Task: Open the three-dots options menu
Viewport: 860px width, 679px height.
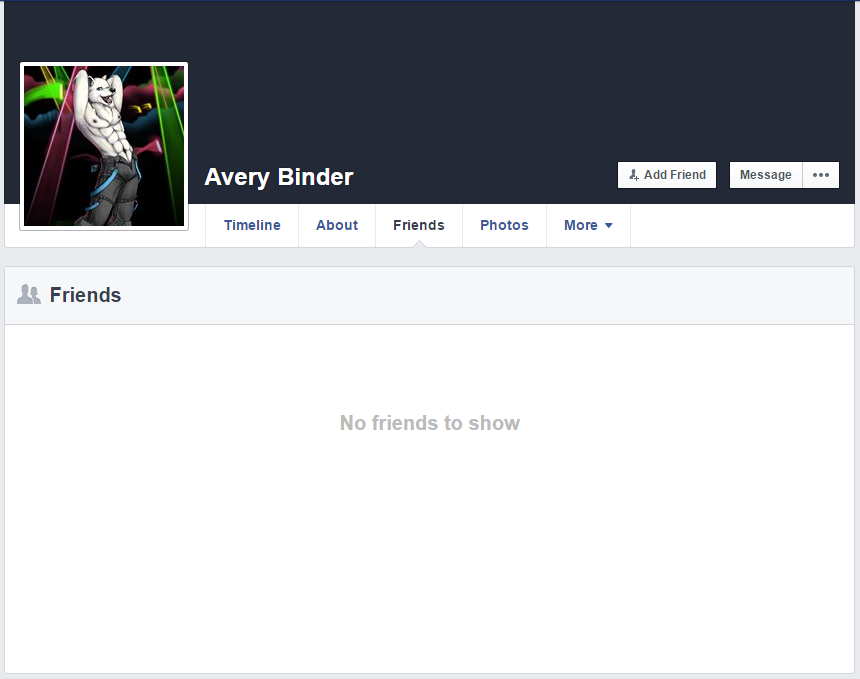Action: (821, 175)
